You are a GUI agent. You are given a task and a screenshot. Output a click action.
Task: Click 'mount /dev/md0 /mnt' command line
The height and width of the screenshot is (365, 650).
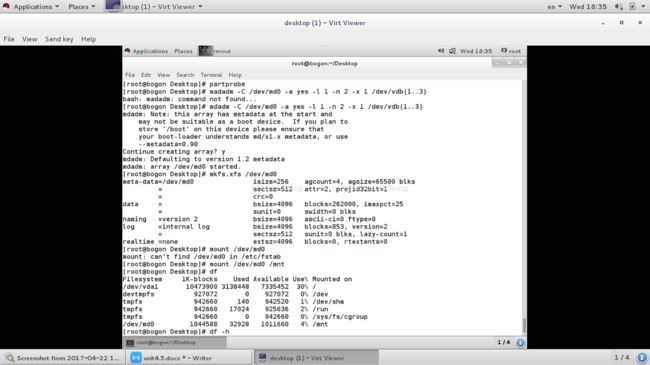tap(204, 264)
